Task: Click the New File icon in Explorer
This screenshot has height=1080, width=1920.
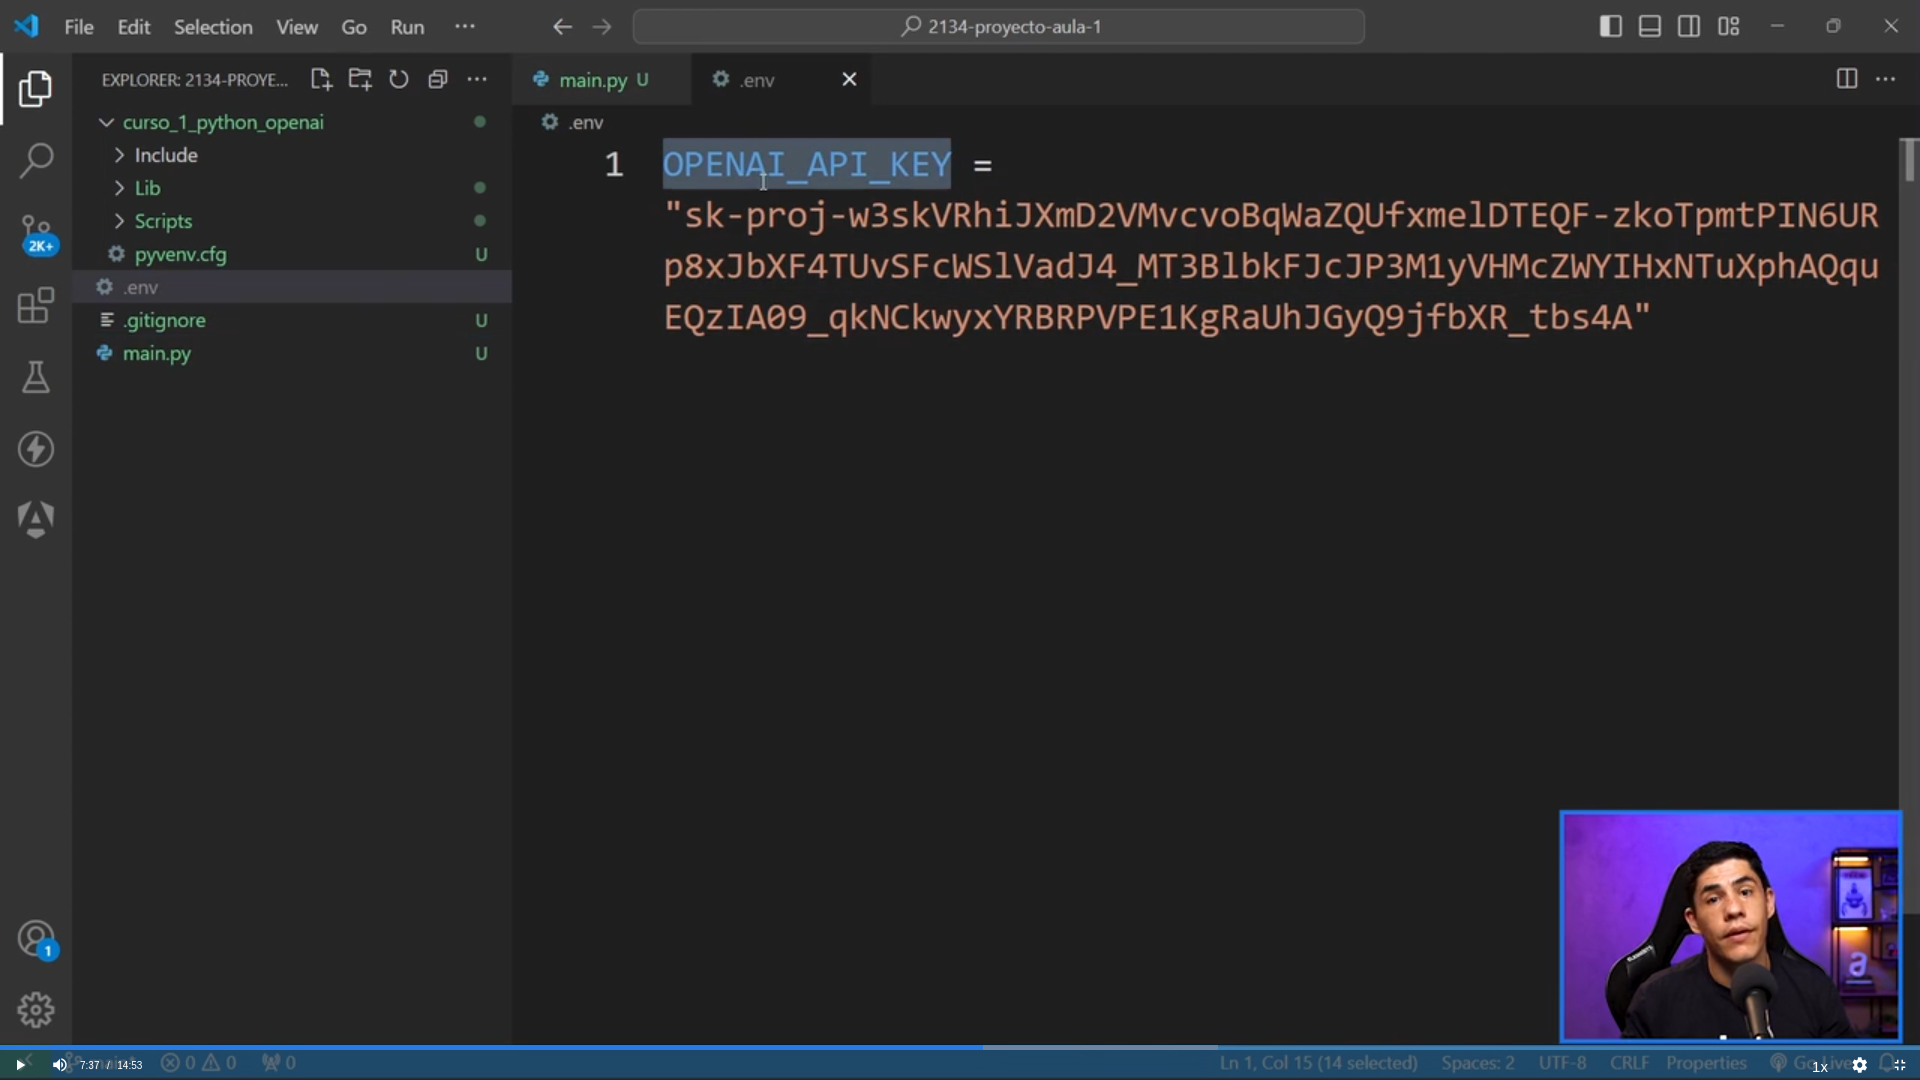Action: (x=320, y=79)
